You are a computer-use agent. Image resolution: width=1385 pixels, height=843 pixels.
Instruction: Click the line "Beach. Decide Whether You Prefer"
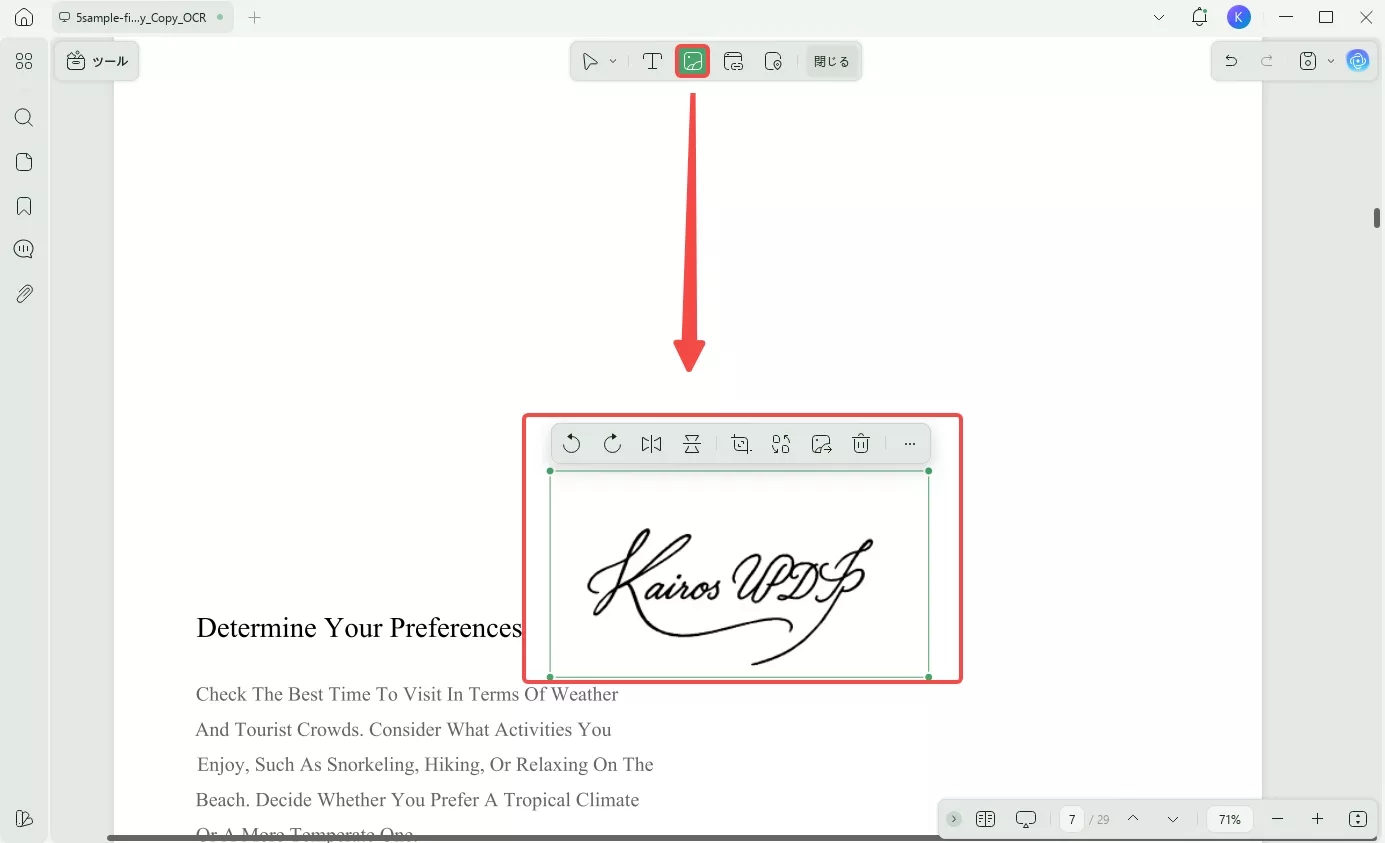(417, 800)
